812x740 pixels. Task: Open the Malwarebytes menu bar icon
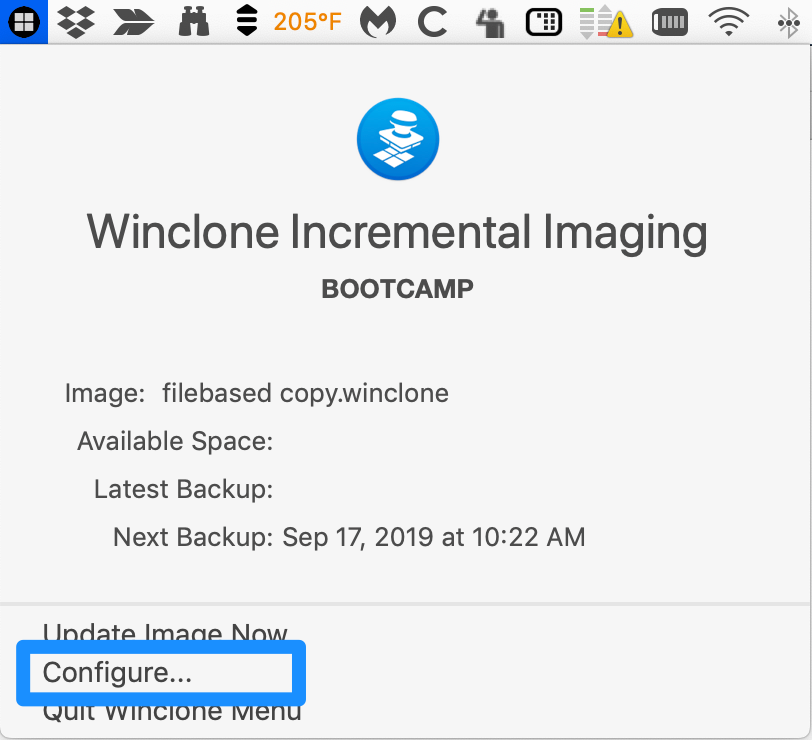click(378, 22)
